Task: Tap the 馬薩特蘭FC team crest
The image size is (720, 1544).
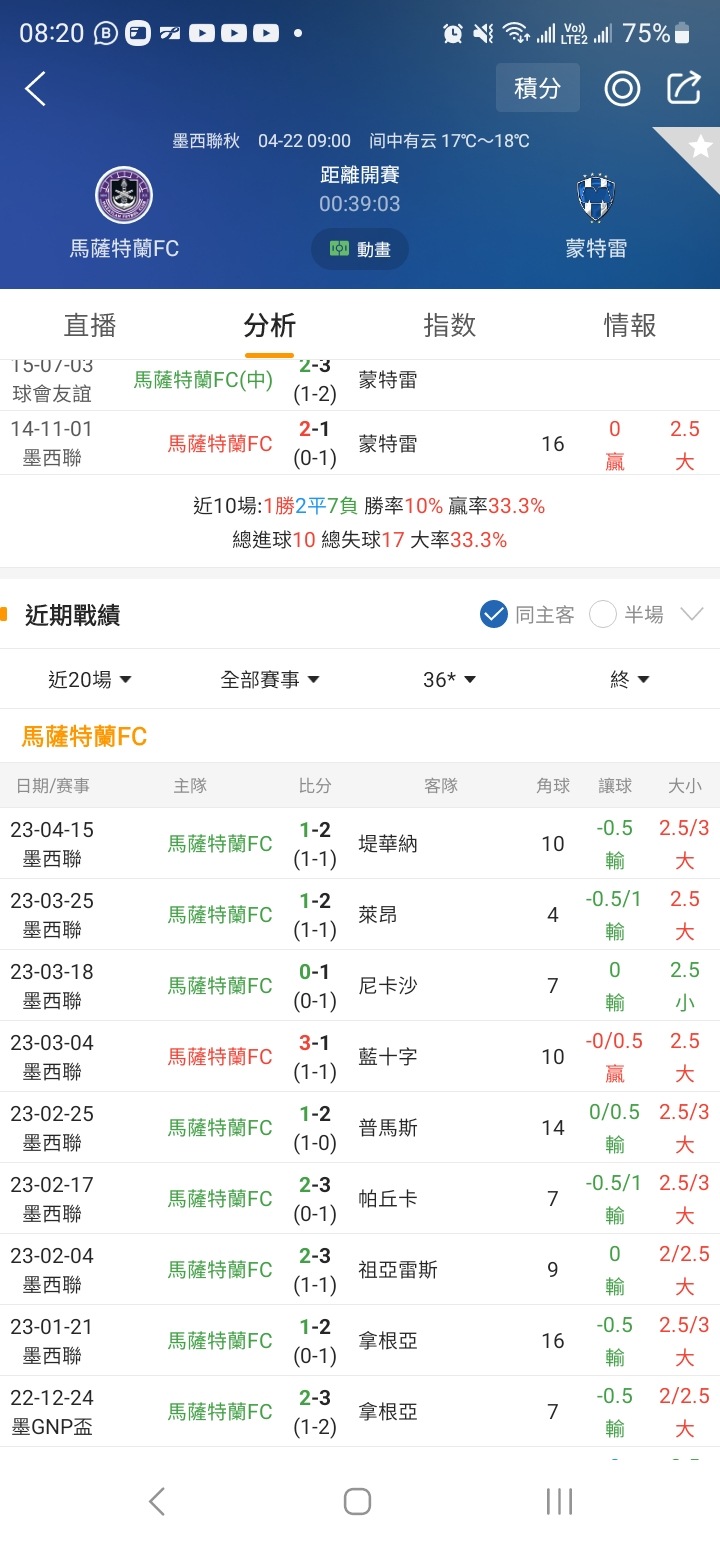Action: click(x=124, y=196)
